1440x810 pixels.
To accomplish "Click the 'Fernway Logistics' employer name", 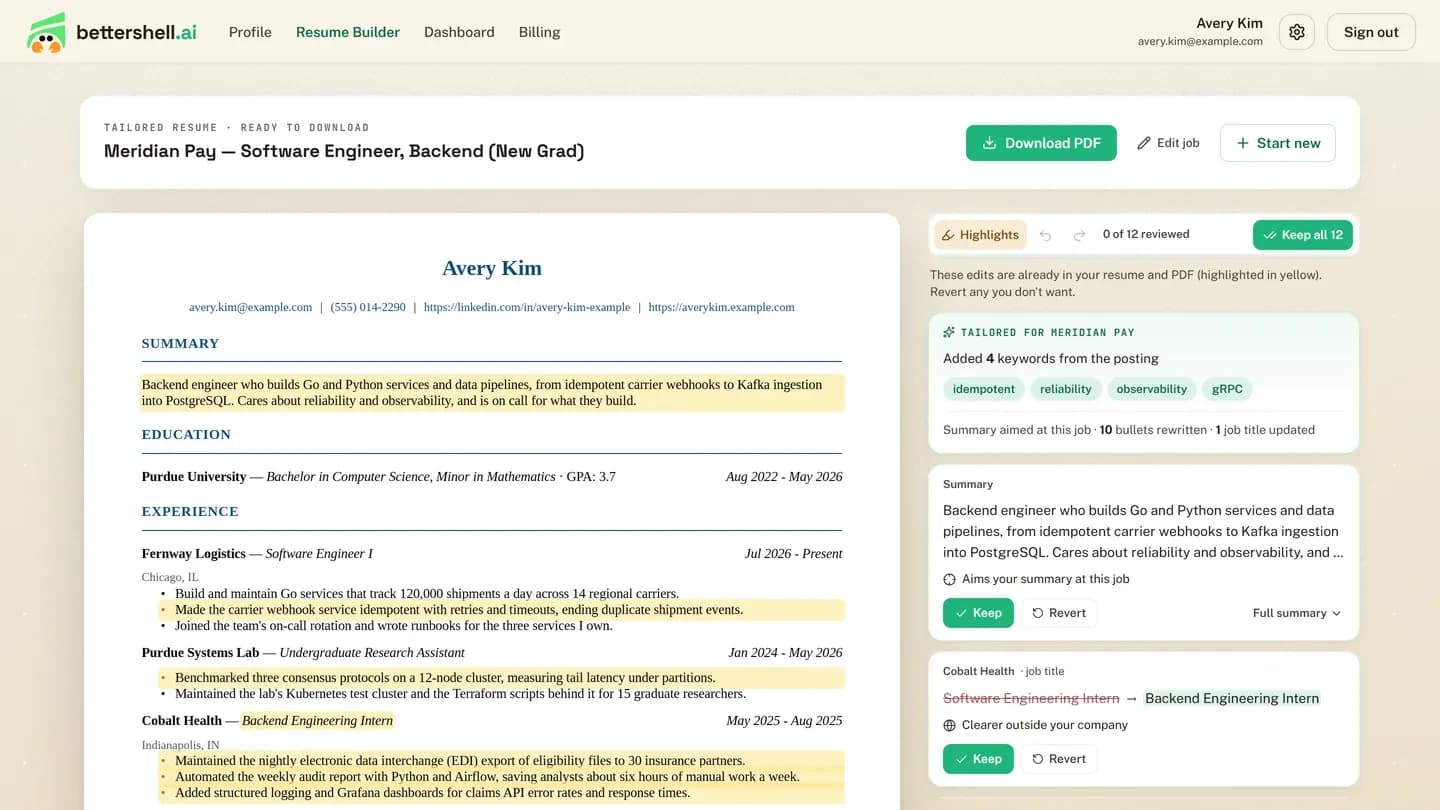I will pyautogui.click(x=193, y=554).
